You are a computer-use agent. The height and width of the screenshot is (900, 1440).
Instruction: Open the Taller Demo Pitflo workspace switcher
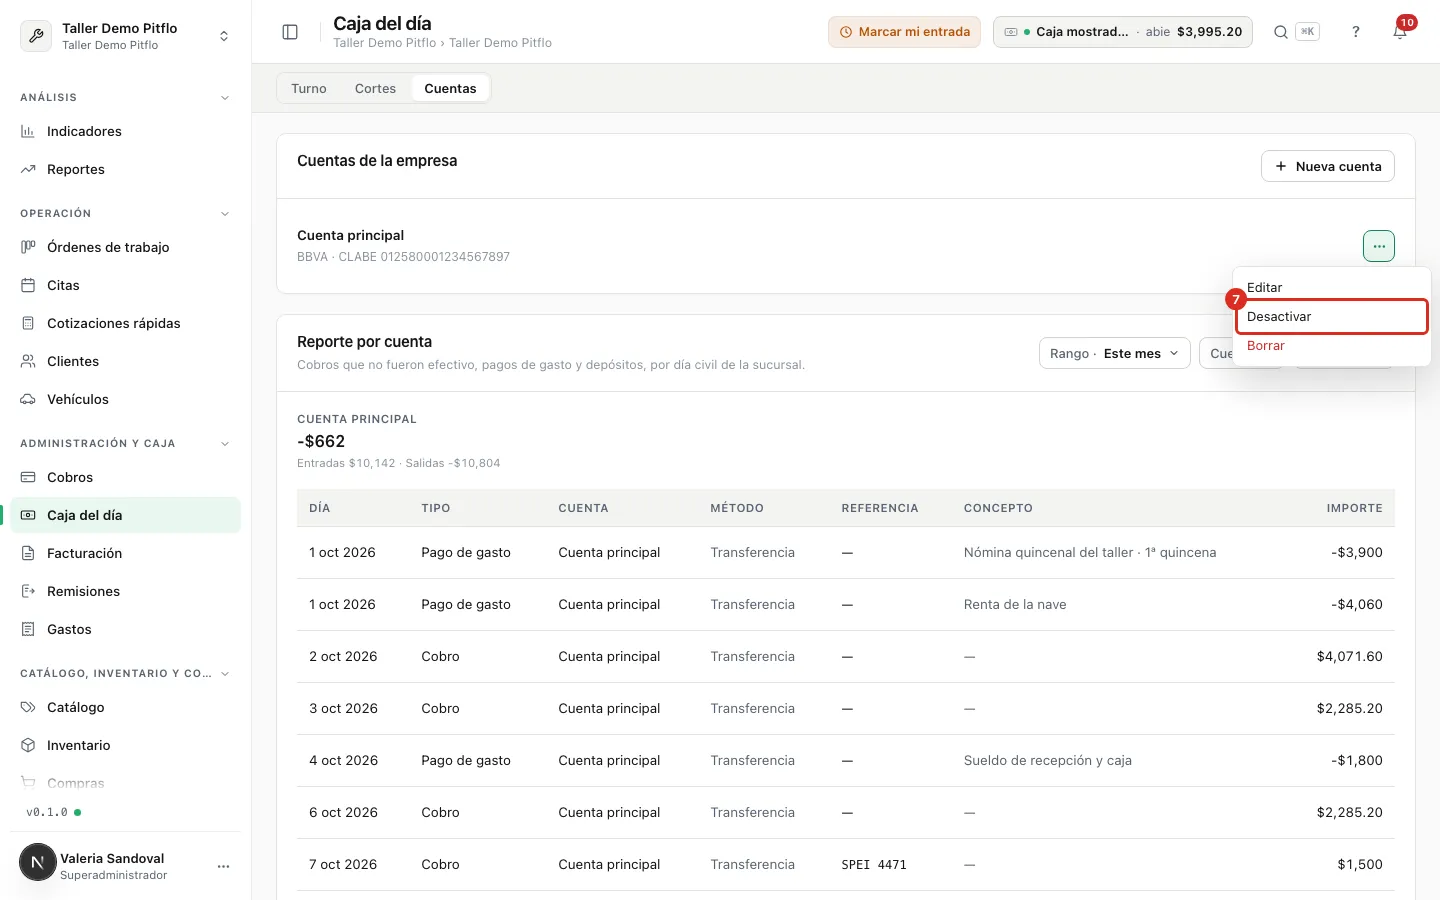coord(125,36)
